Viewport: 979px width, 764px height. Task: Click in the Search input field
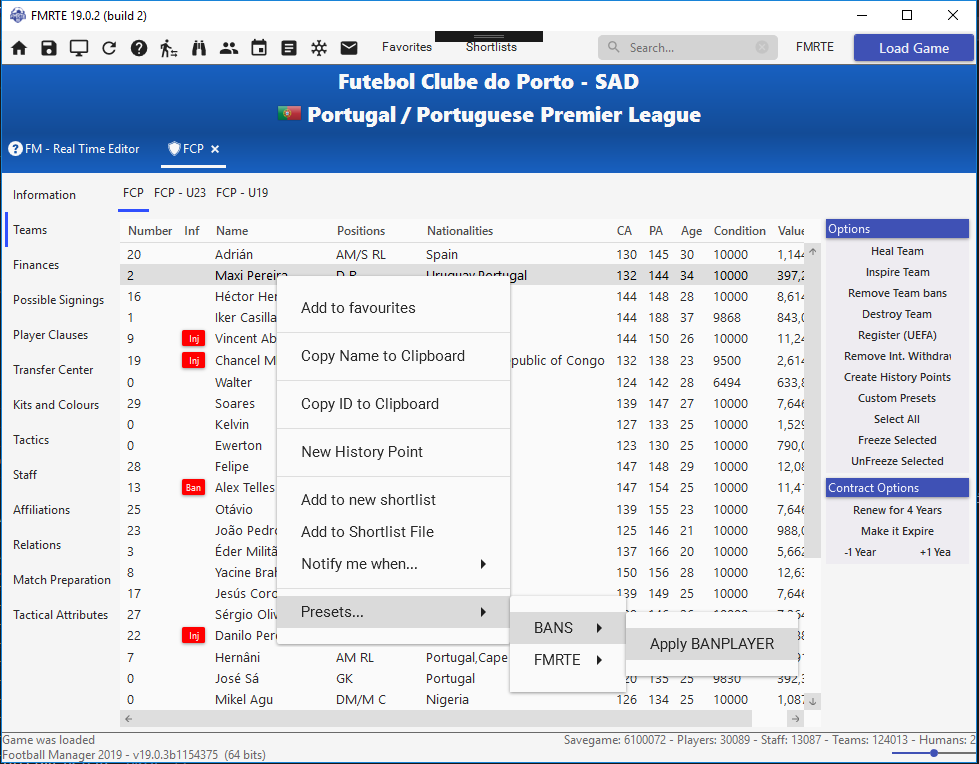687,47
